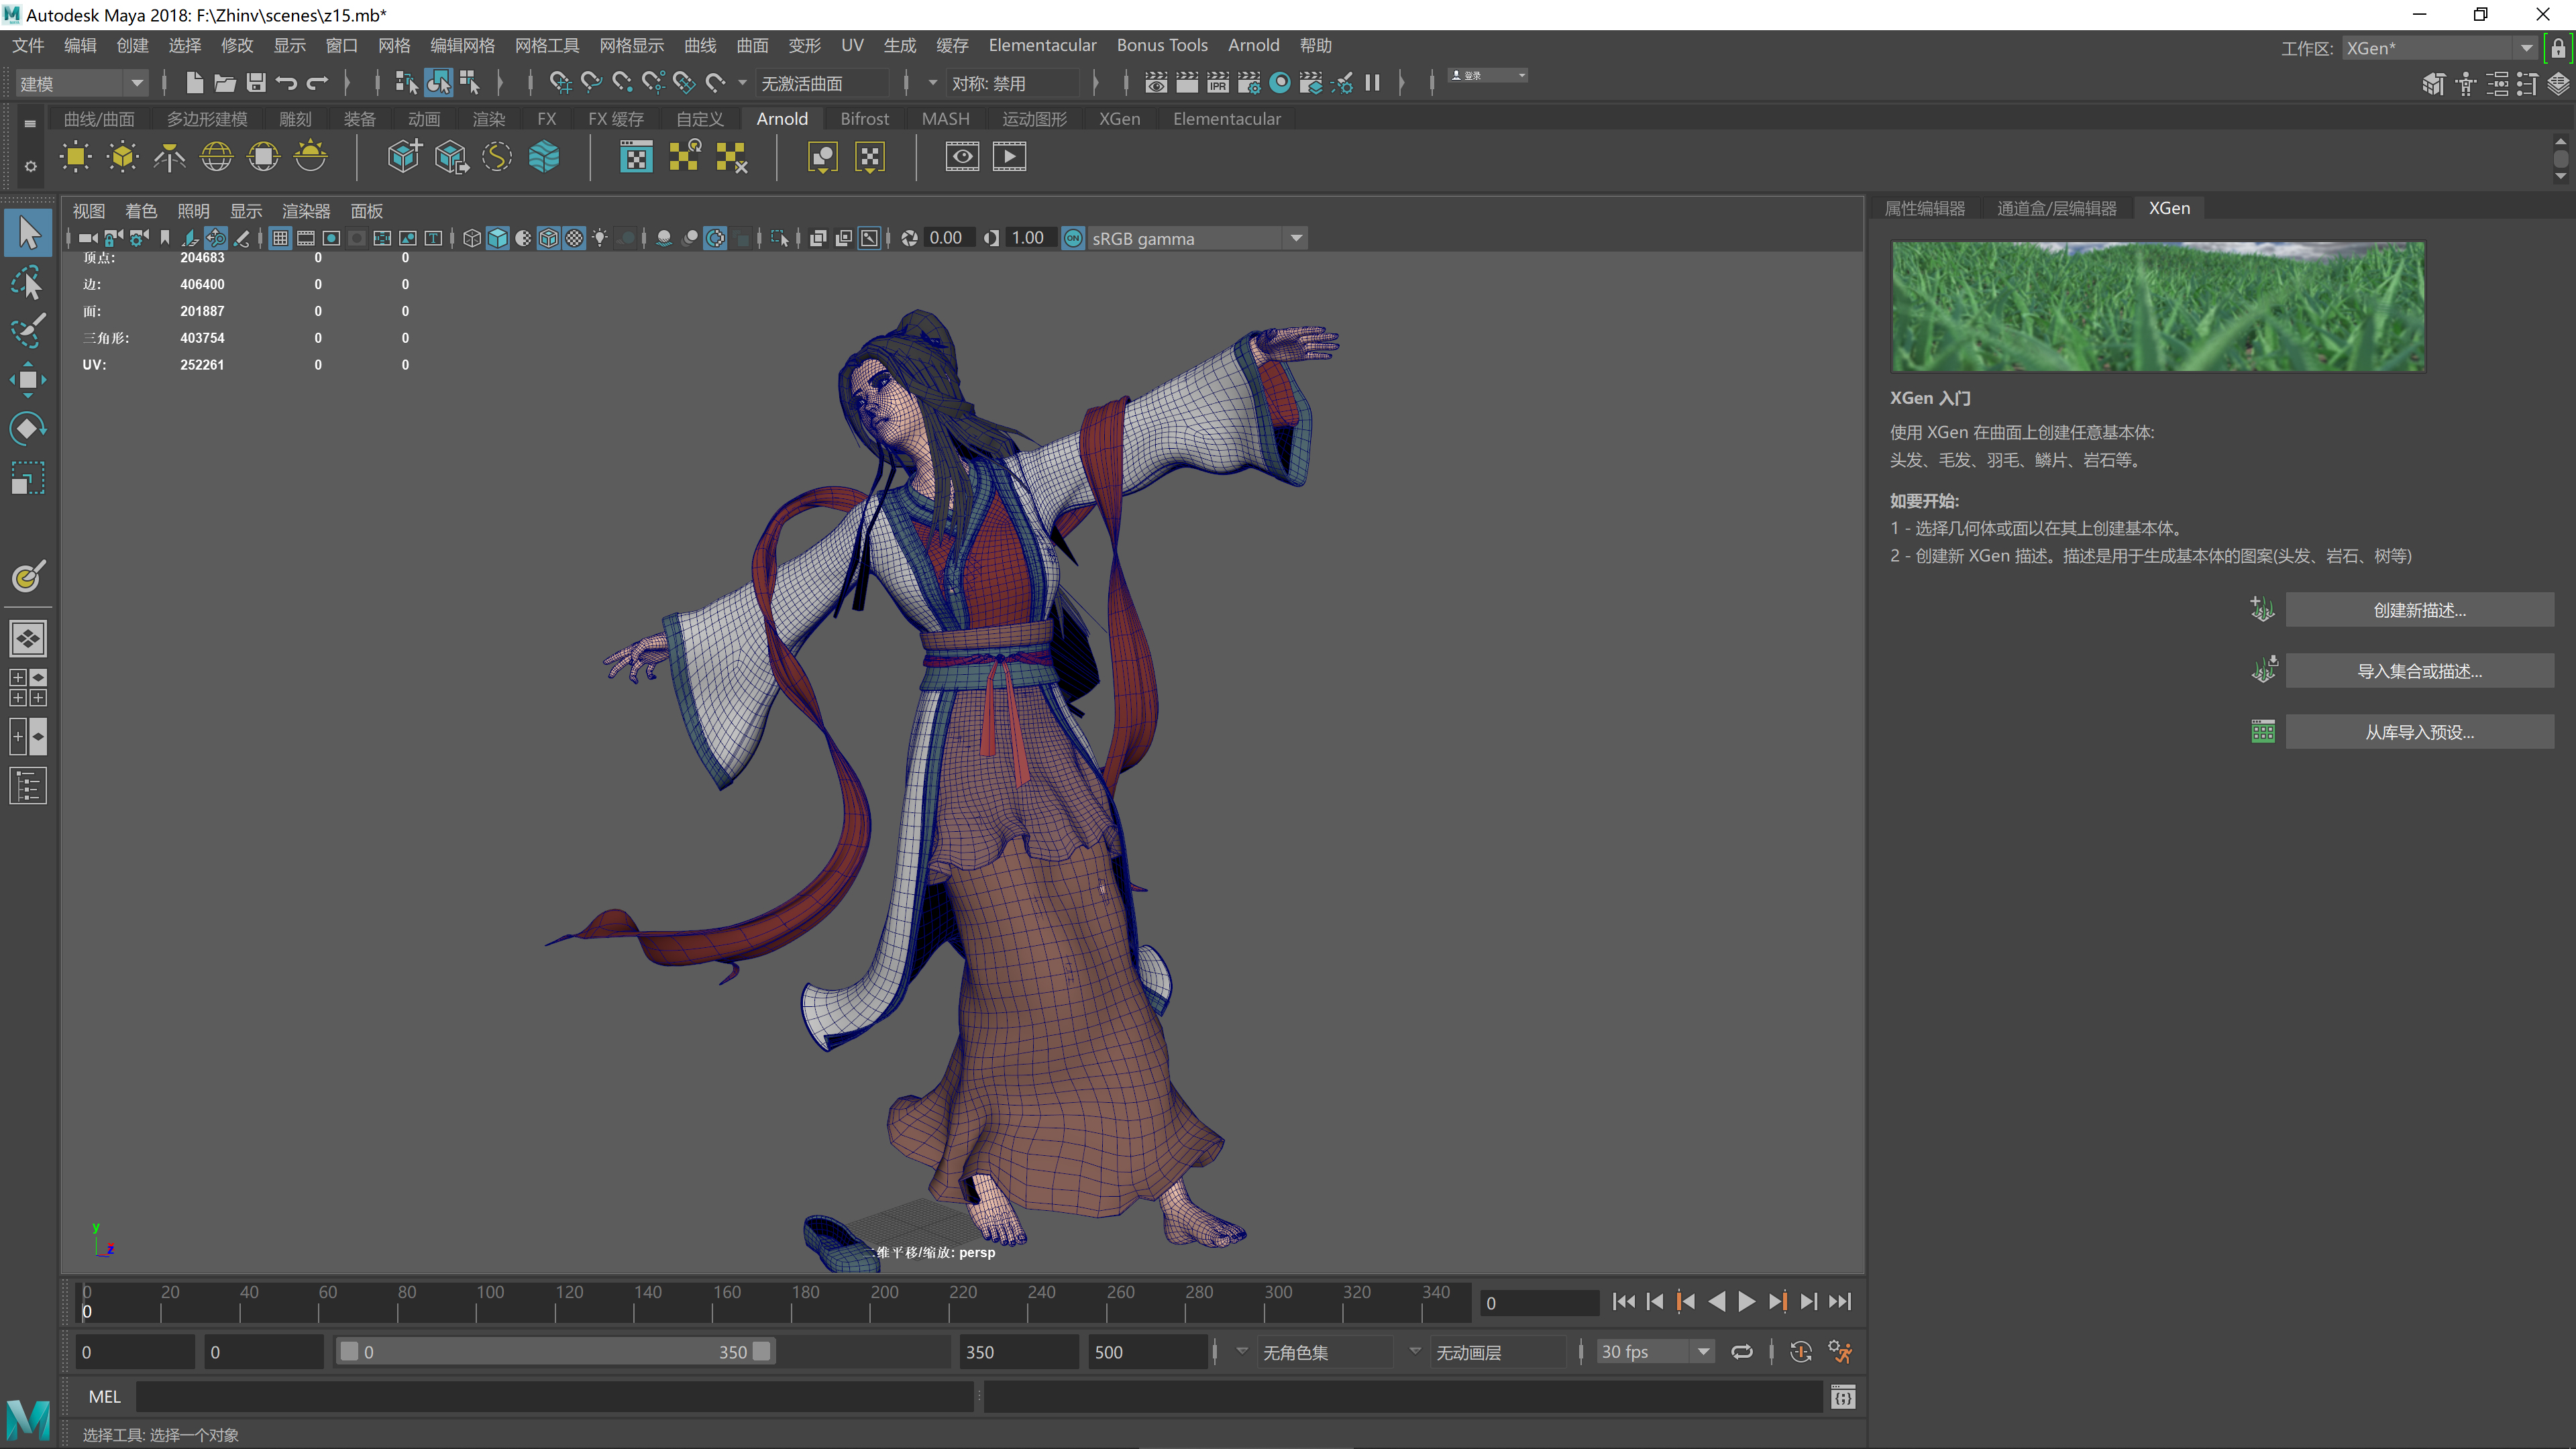The height and width of the screenshot is (1449, 2576).
Task: Open the IPR render icon
Action: tap(1217, 83)
